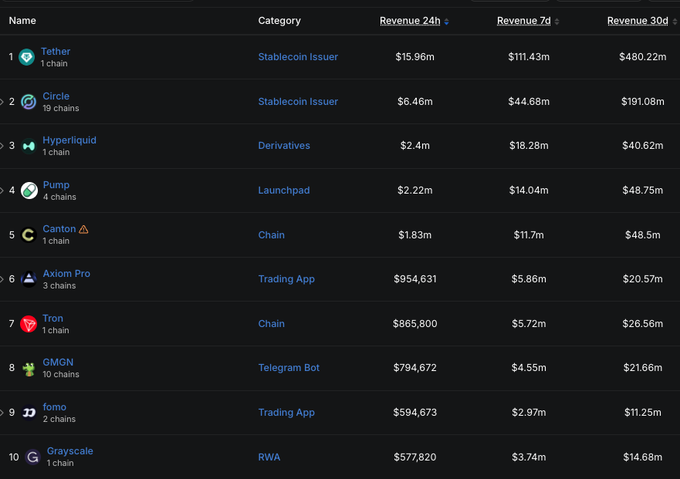Image resolution: width=680 pixels, height=479 pixels.
Task: Sort table by Revenue 30d header
Action: point(638,21)
